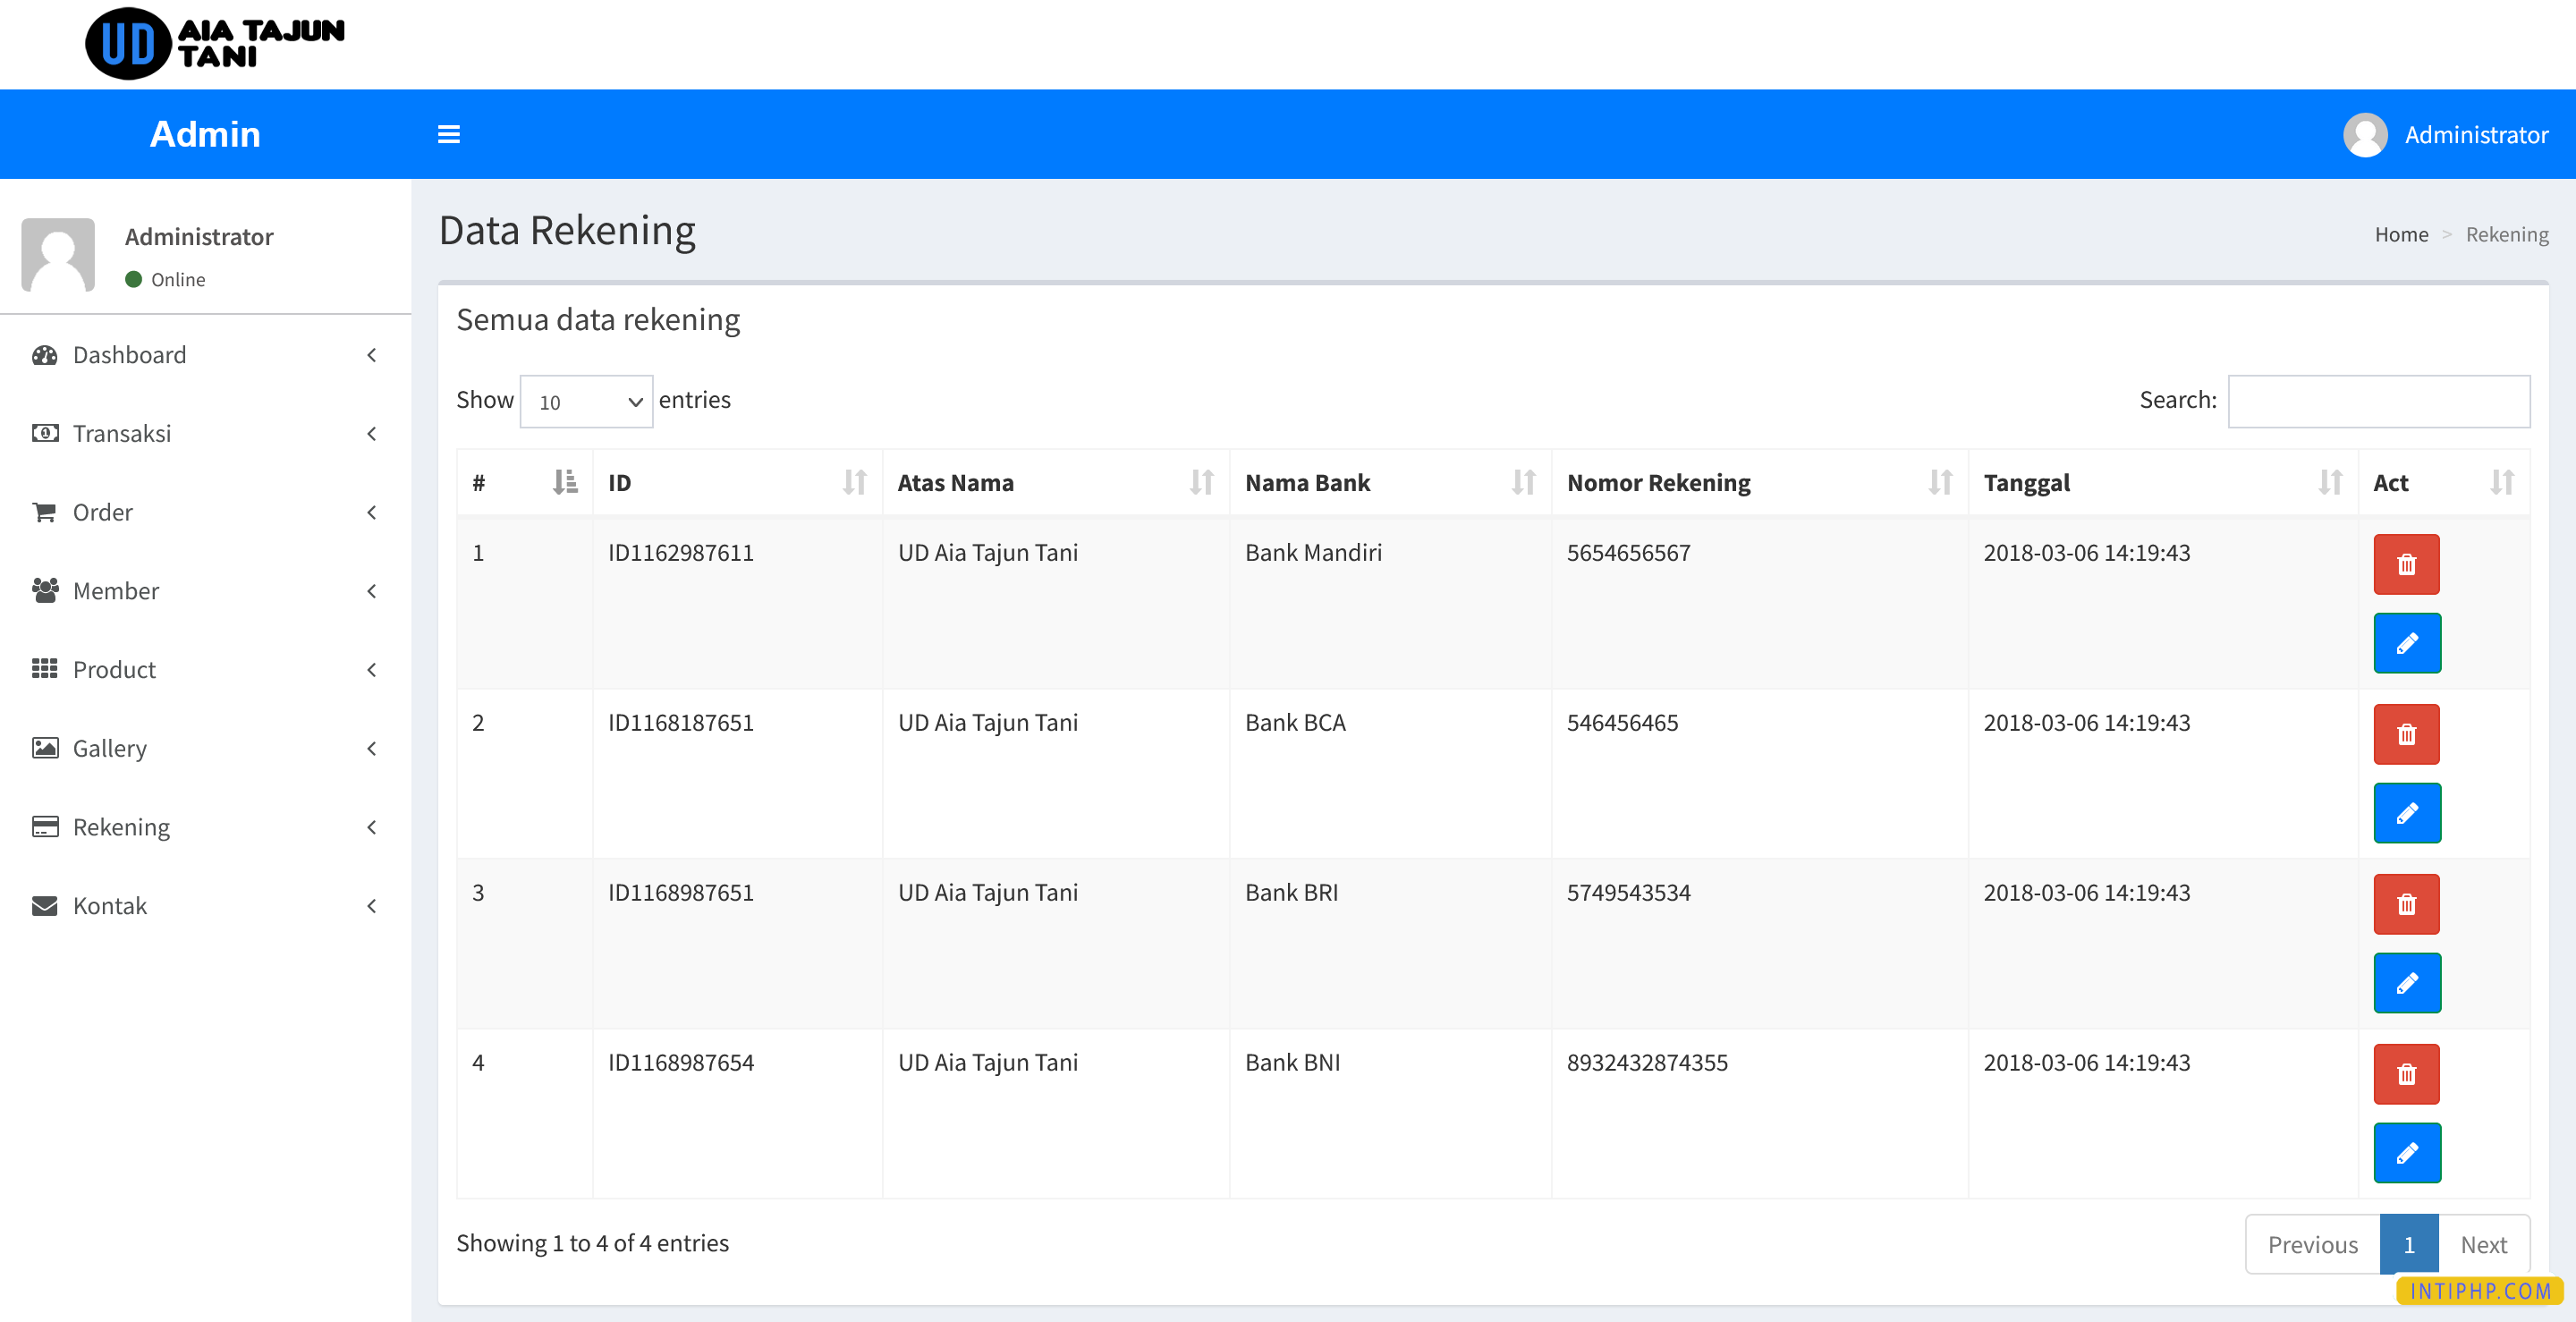This screenshot has height=1322, width=2576.
Task: Open the Rekening sidebar menu item
Action: click(x=205, y=827)
